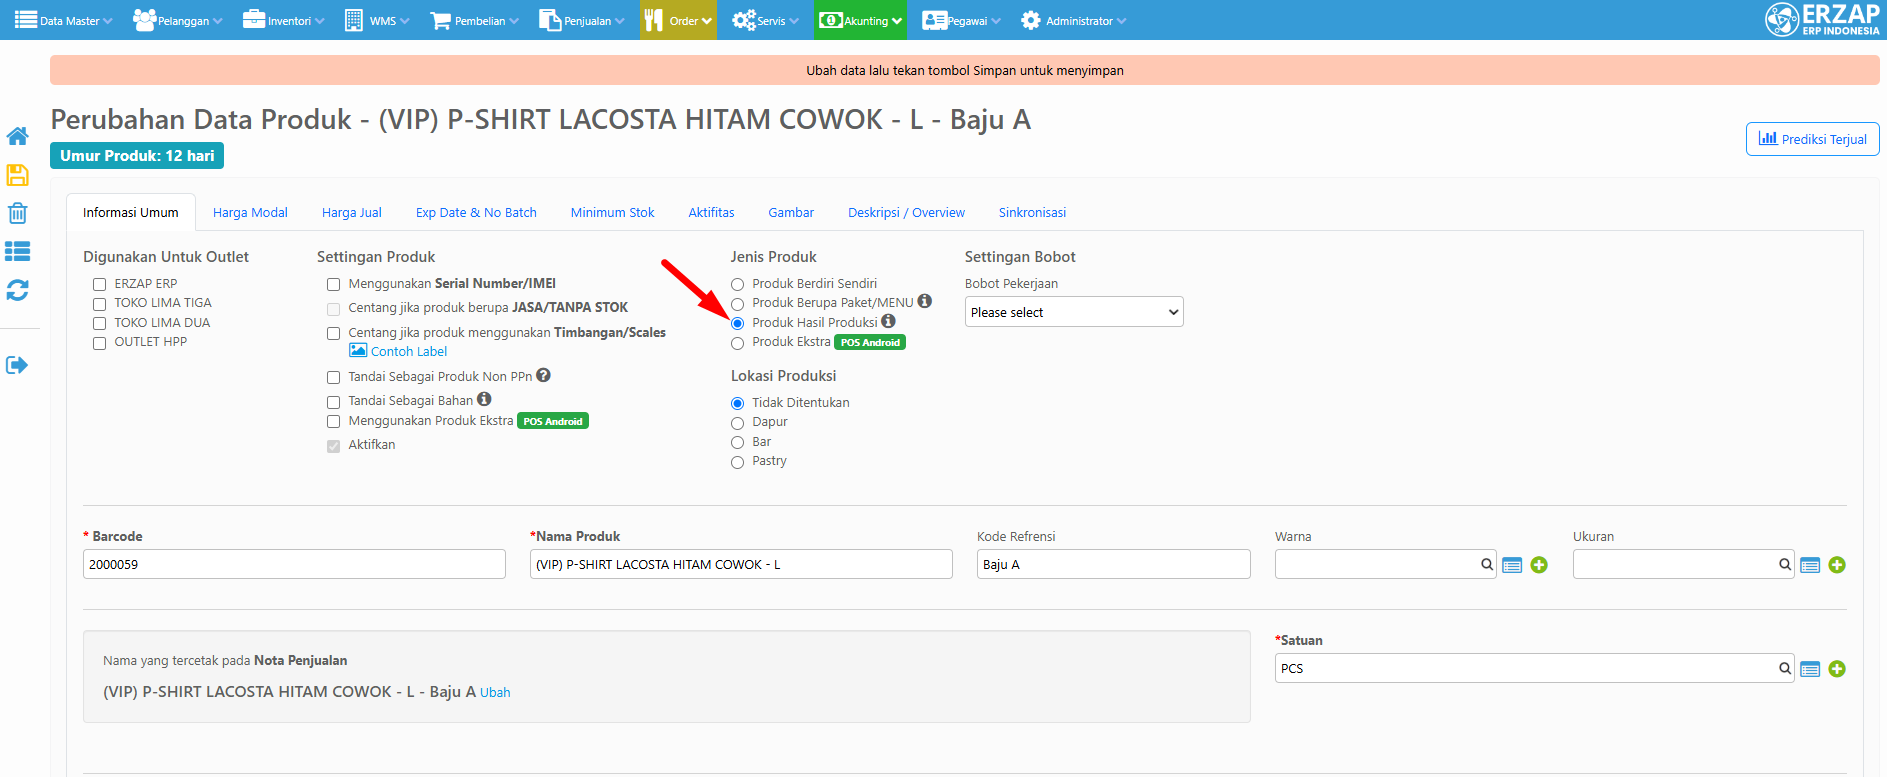Expand the Inventori menu
The width and height of the screenshot is (1887, 777).
click(x=284, y=20)
